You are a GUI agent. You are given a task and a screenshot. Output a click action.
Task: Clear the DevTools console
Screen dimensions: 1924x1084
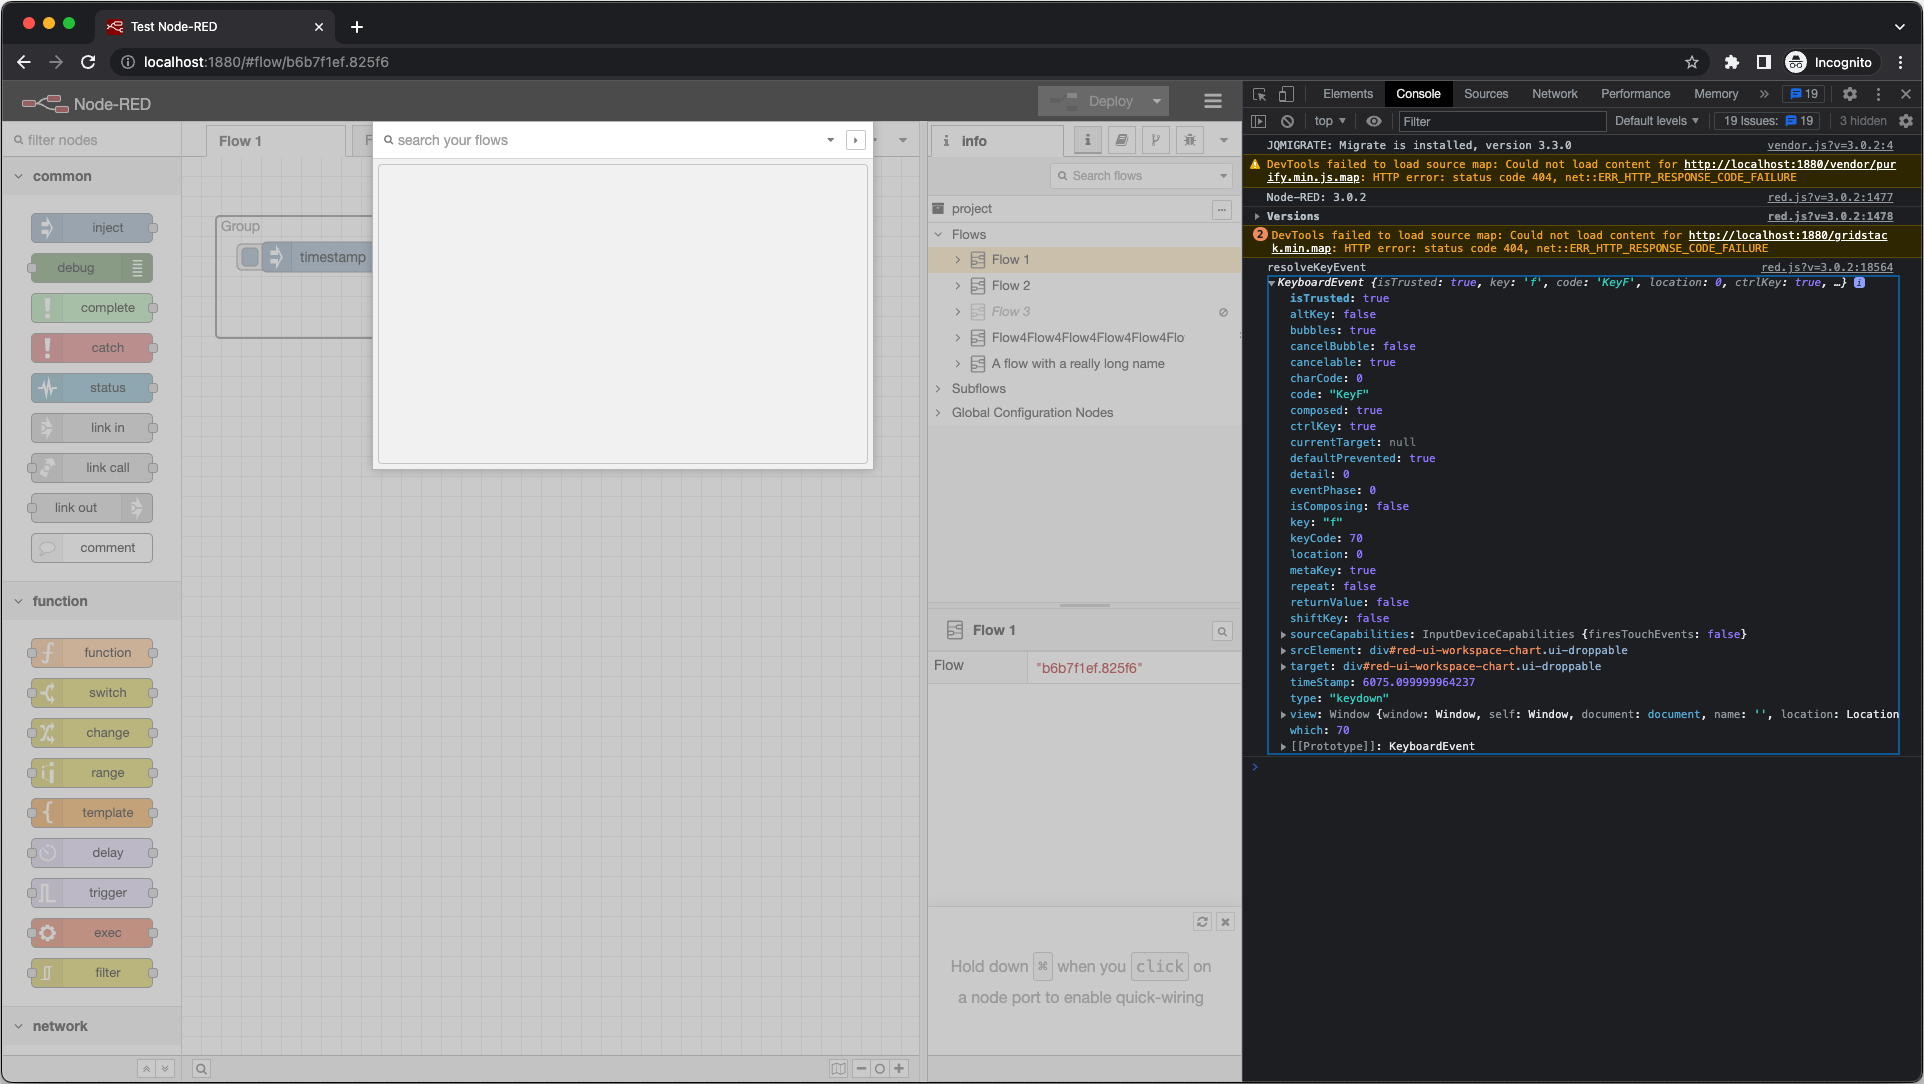click(1288, 120)
